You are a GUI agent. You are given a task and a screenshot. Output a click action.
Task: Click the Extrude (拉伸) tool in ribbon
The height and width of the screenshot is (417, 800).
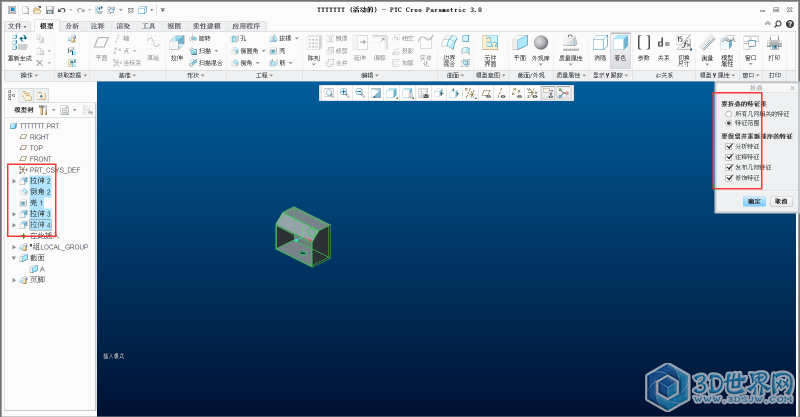coord(177,49)
